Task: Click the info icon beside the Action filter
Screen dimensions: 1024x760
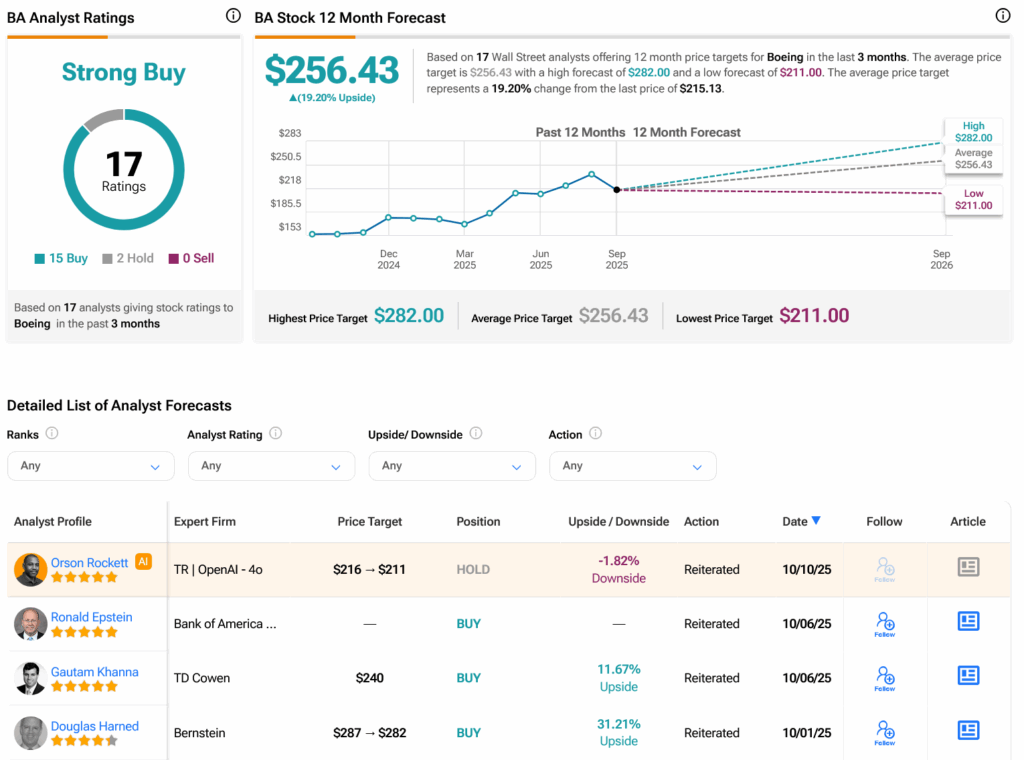Action: pyautogui.click(x=598, y=434)
